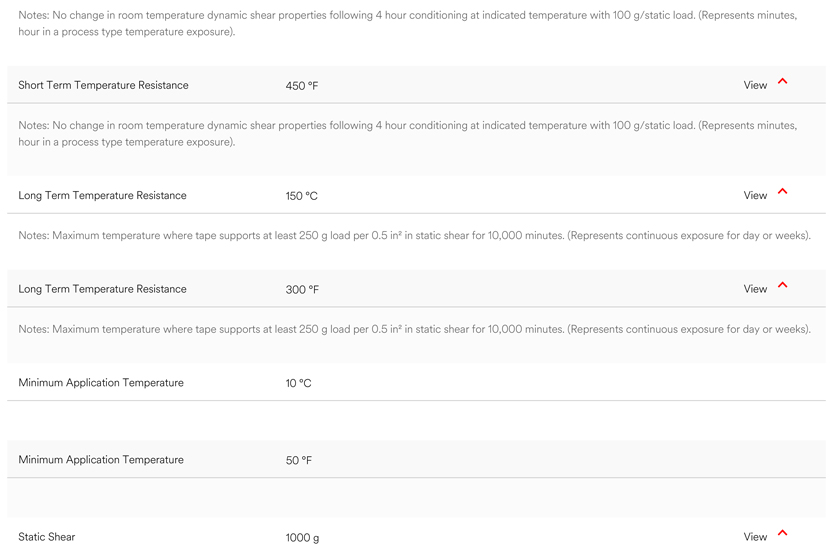Click the 10 °C value
This screenshot has height=554, width=830.
coord(299,383)
